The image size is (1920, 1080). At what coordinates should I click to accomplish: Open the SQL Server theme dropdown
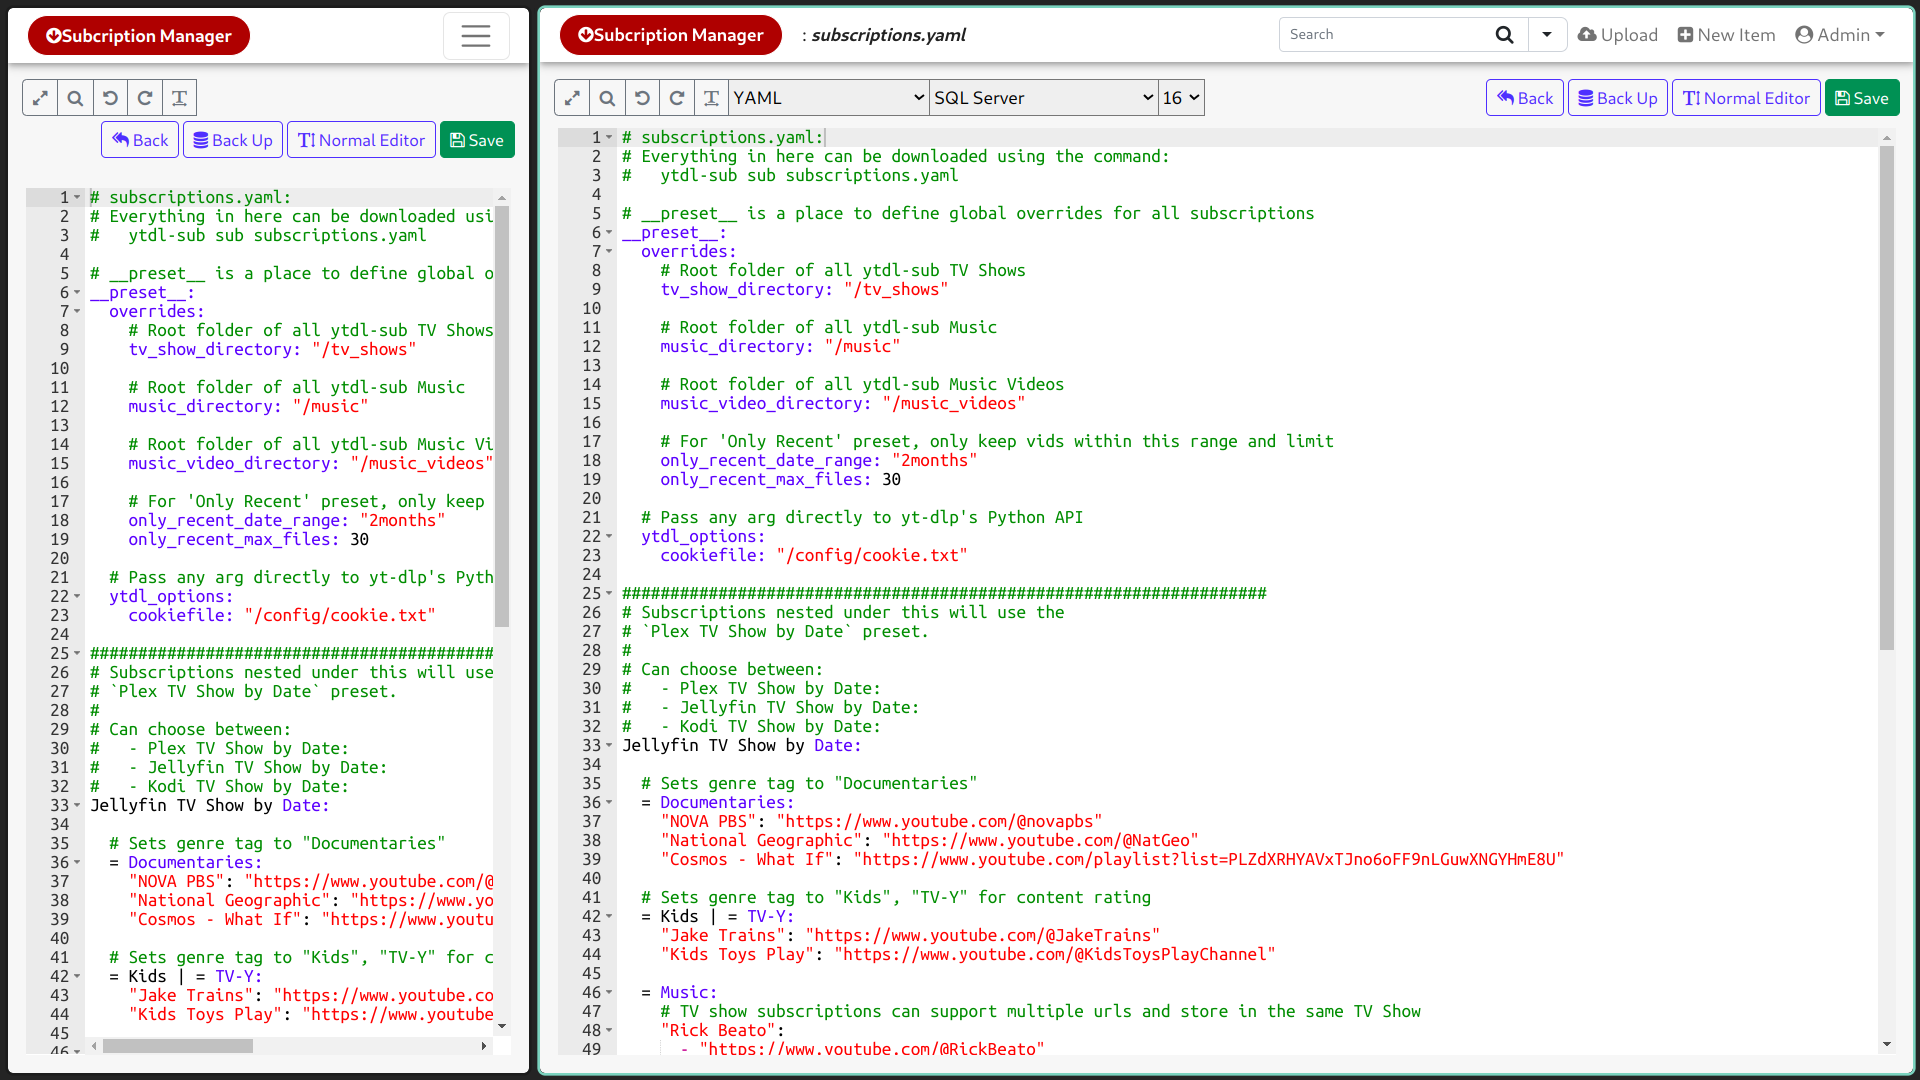(1043, 98)
